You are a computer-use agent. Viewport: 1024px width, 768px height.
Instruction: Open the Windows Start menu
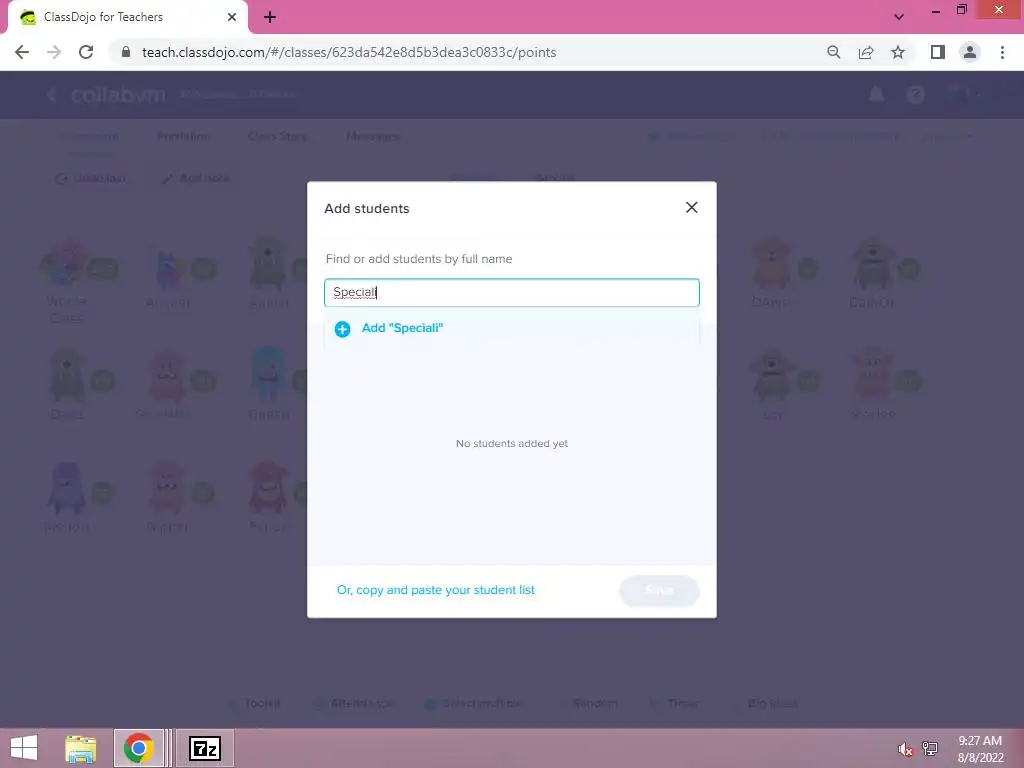24,748
